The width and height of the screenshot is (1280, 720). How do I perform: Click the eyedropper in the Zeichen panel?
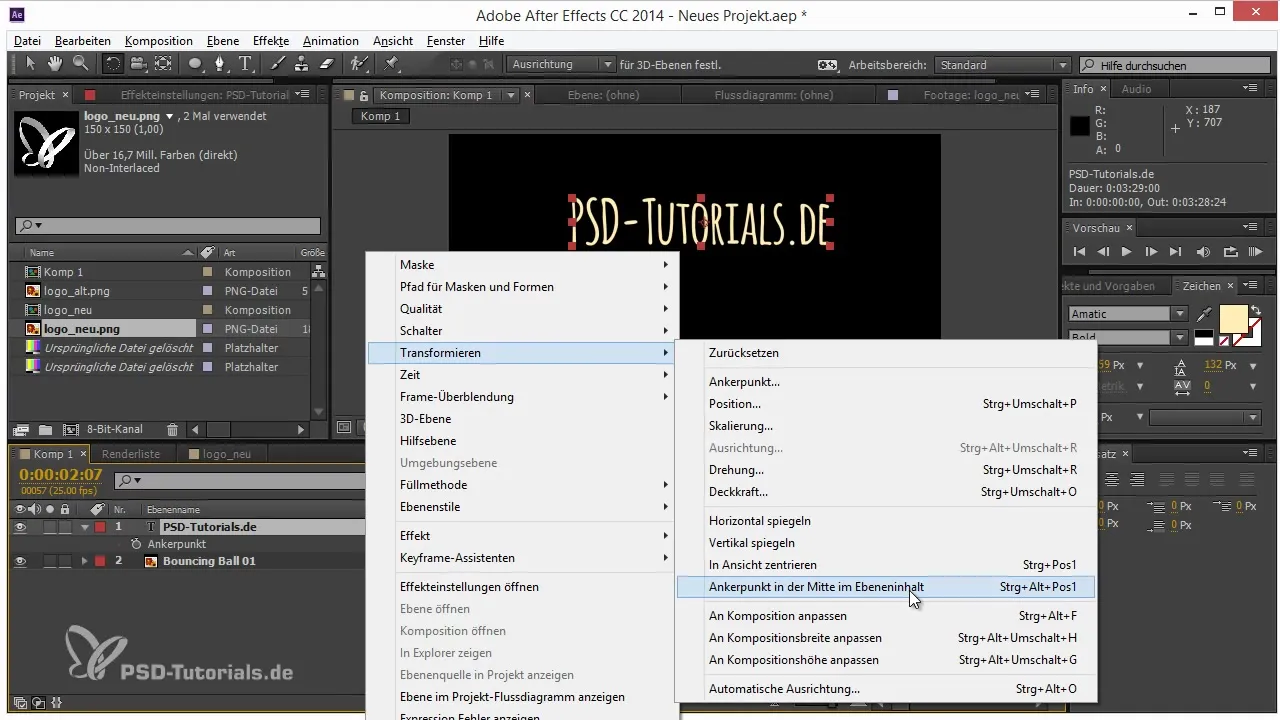(1204, 314)
